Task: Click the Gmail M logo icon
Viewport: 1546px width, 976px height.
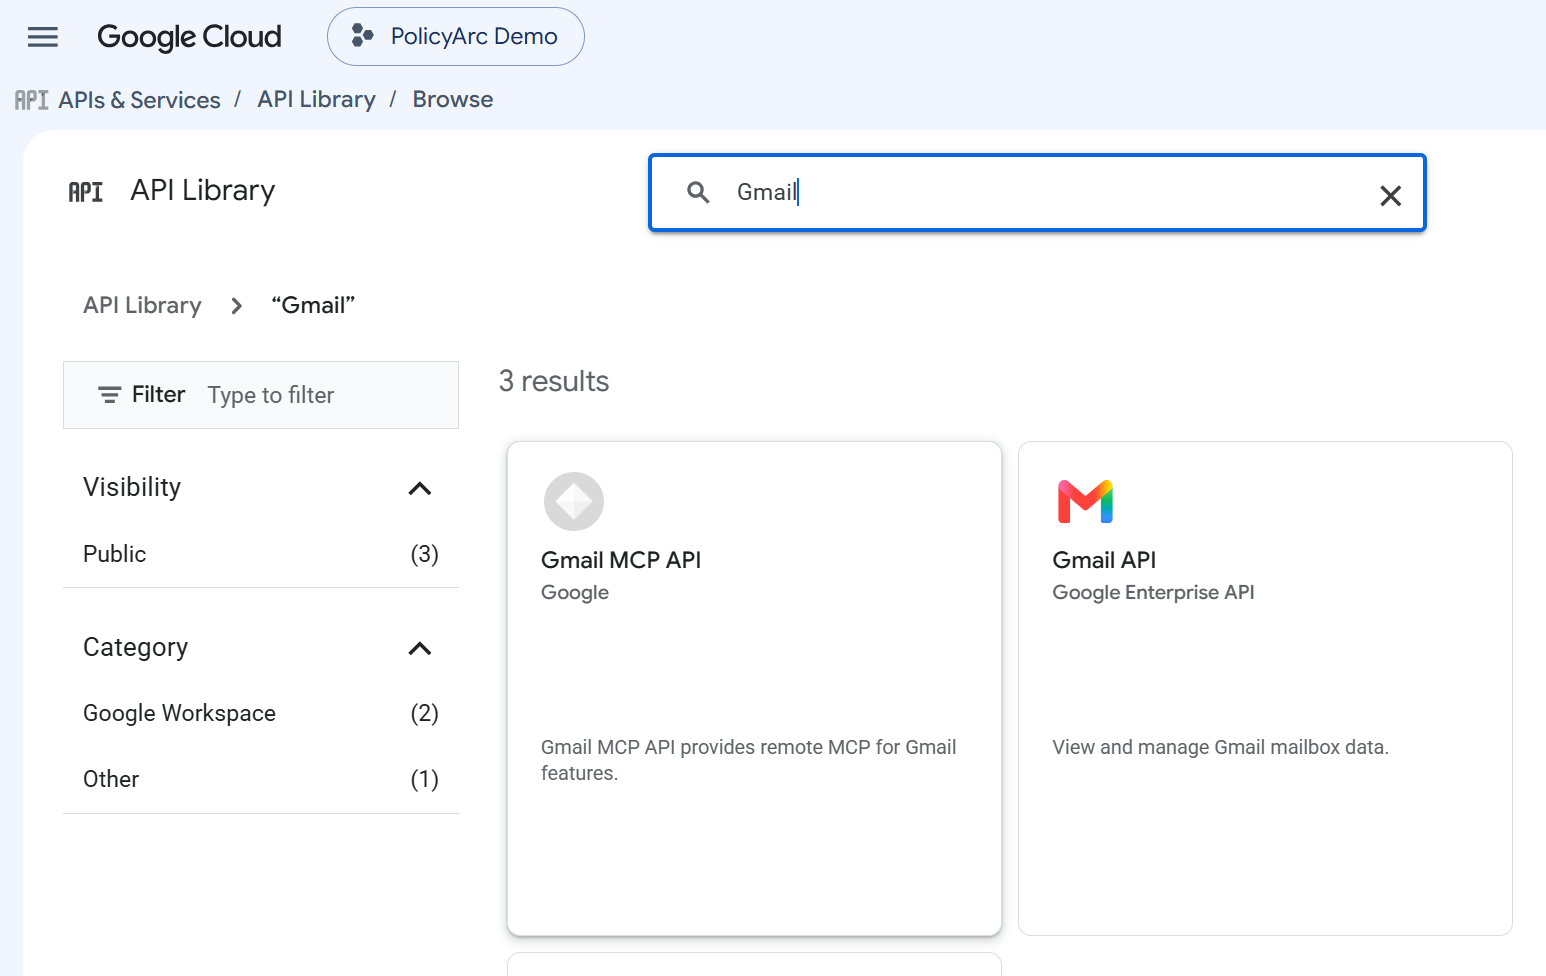Action: [1085, 501]
